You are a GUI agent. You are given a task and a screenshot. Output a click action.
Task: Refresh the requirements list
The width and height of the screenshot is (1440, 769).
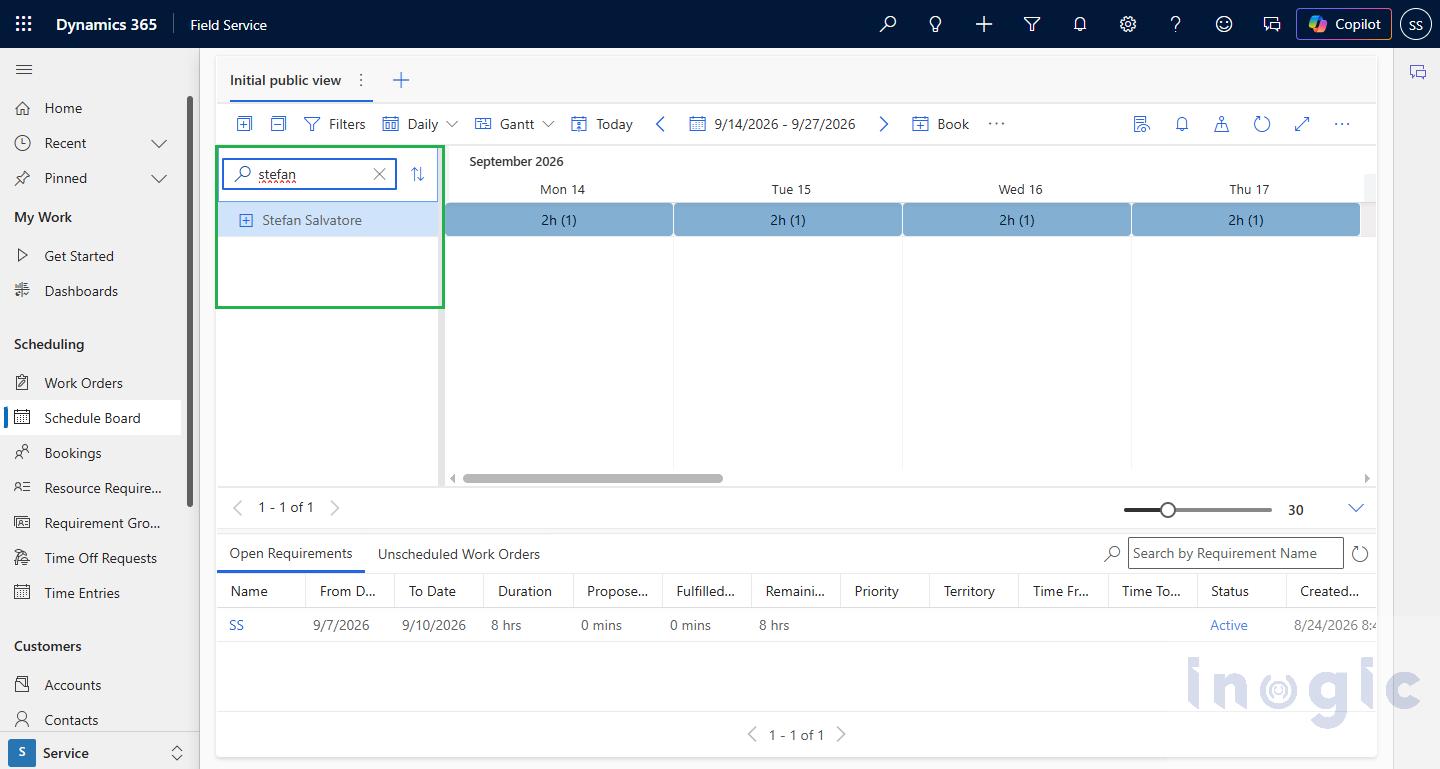pos(1360,554)
